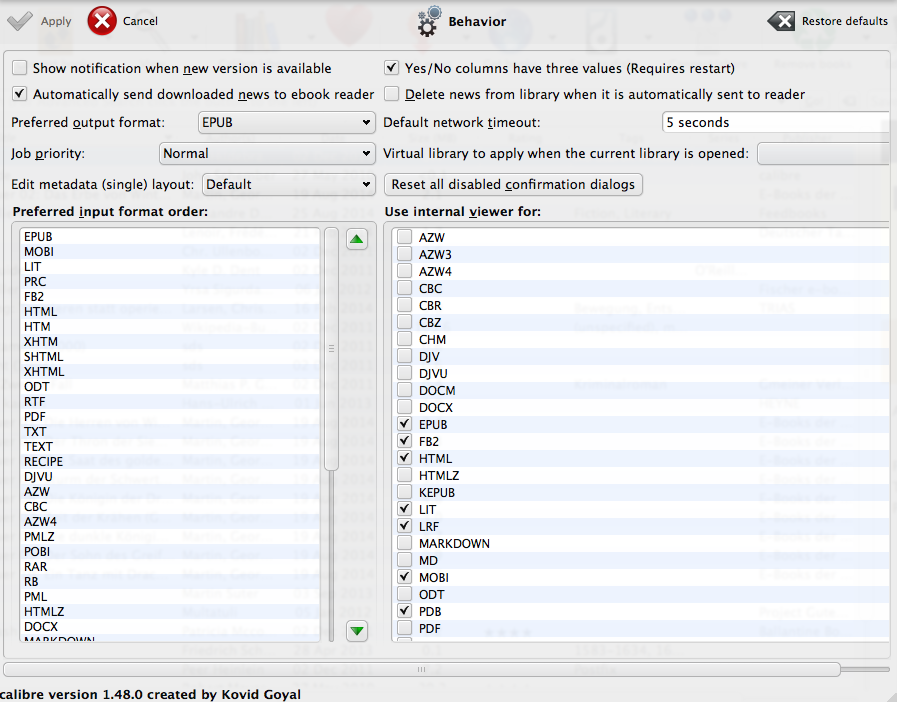Click the red Cancel X icon

click(x=102, y=21)
